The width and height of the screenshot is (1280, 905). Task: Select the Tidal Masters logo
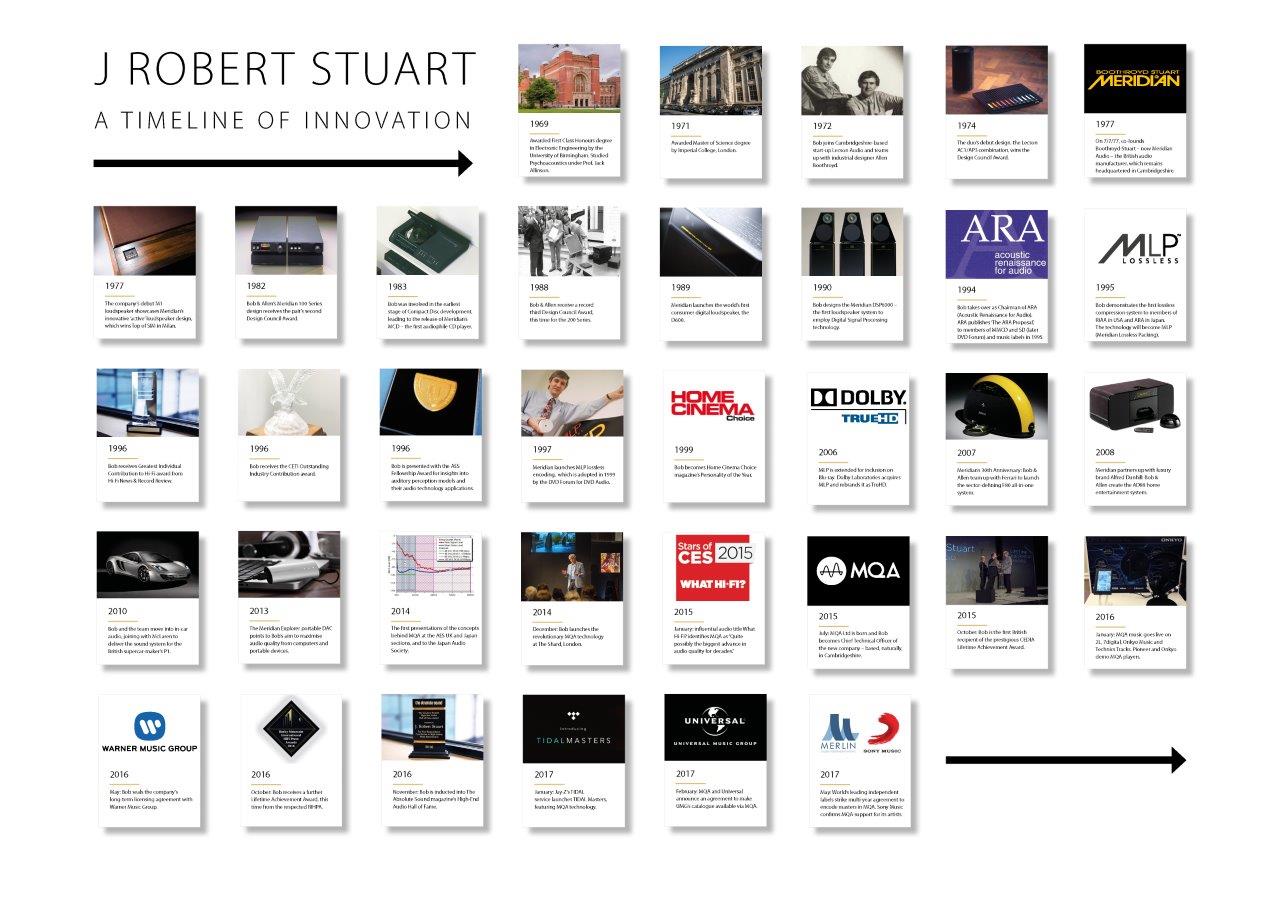[573, 729]
